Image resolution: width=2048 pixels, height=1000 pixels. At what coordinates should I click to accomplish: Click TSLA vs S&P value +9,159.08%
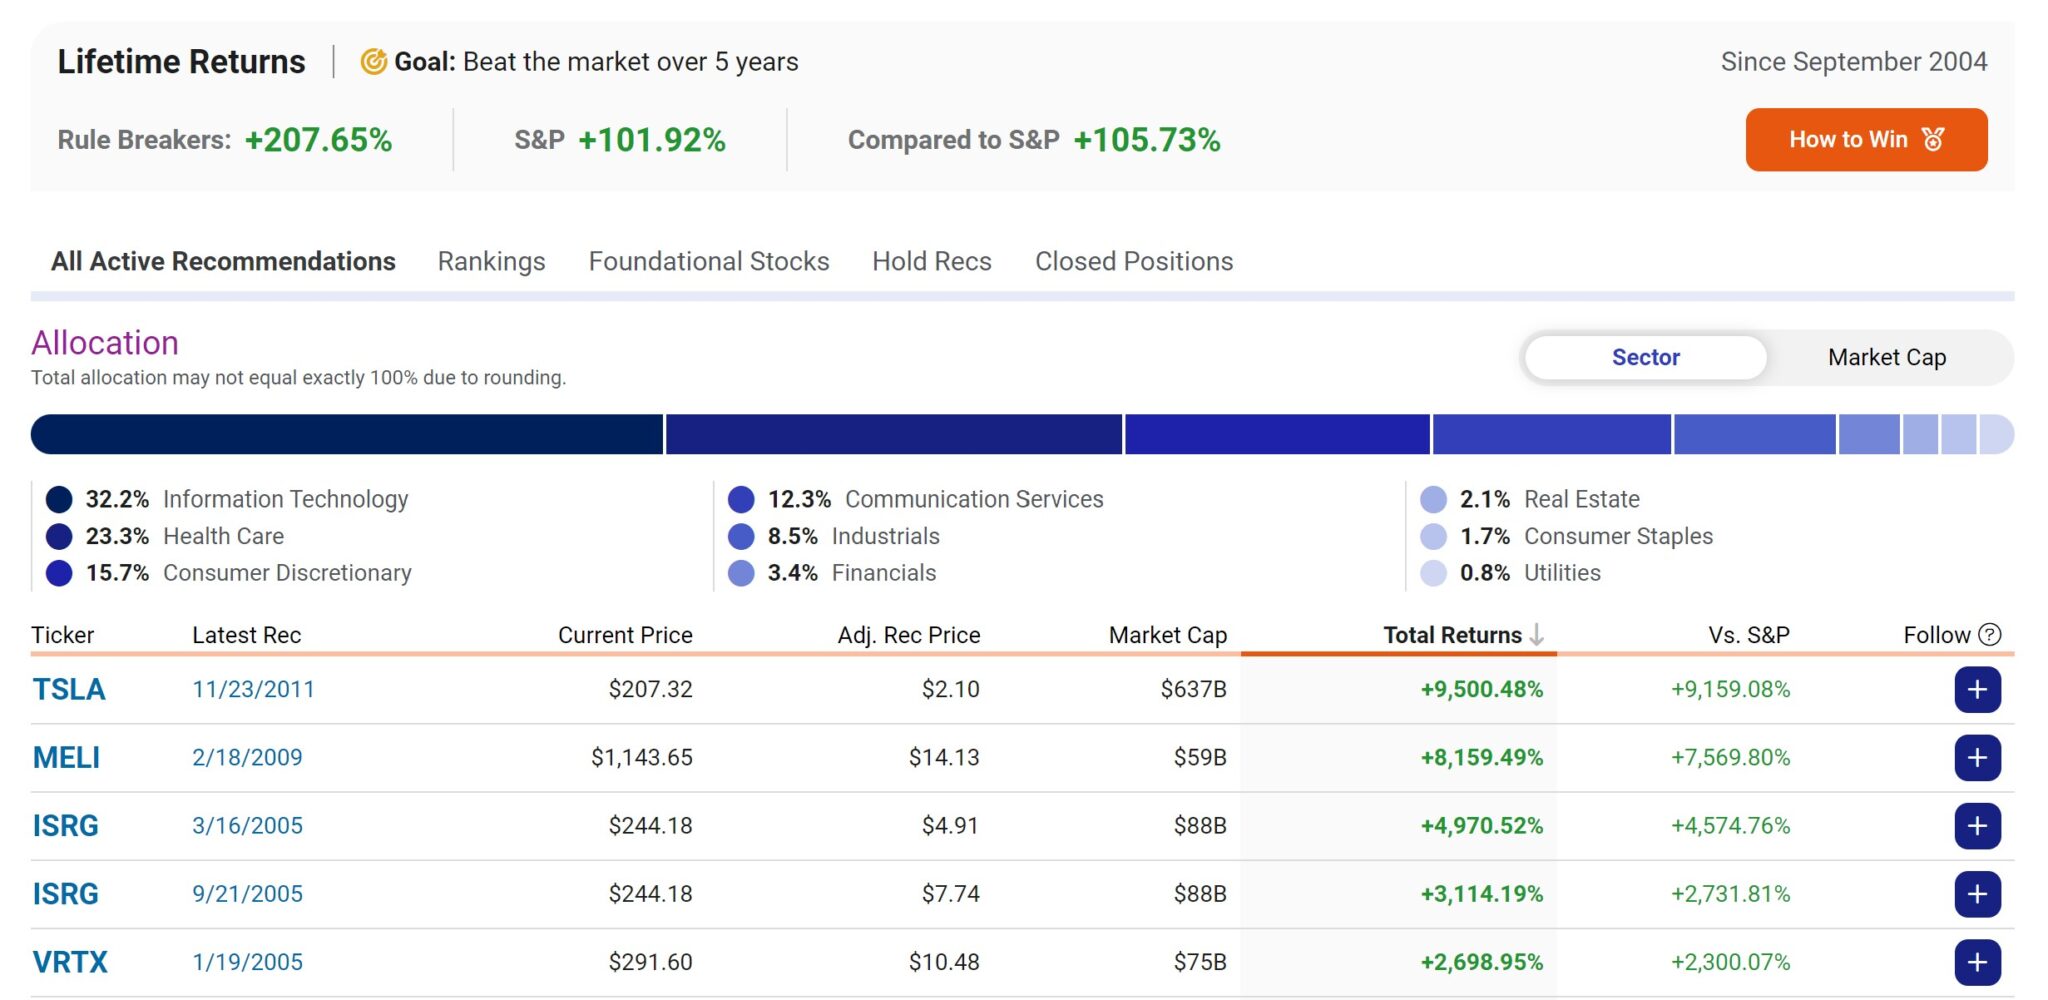[1730, 690]
